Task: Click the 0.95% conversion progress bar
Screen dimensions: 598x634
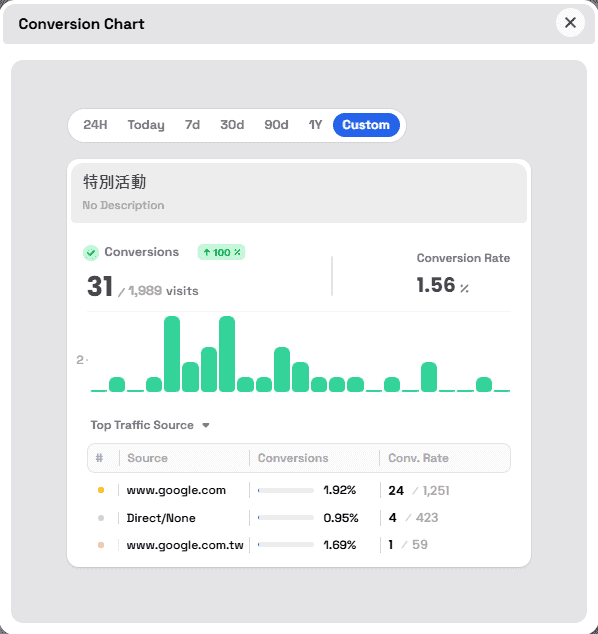Action: click(x=286, y=518)
